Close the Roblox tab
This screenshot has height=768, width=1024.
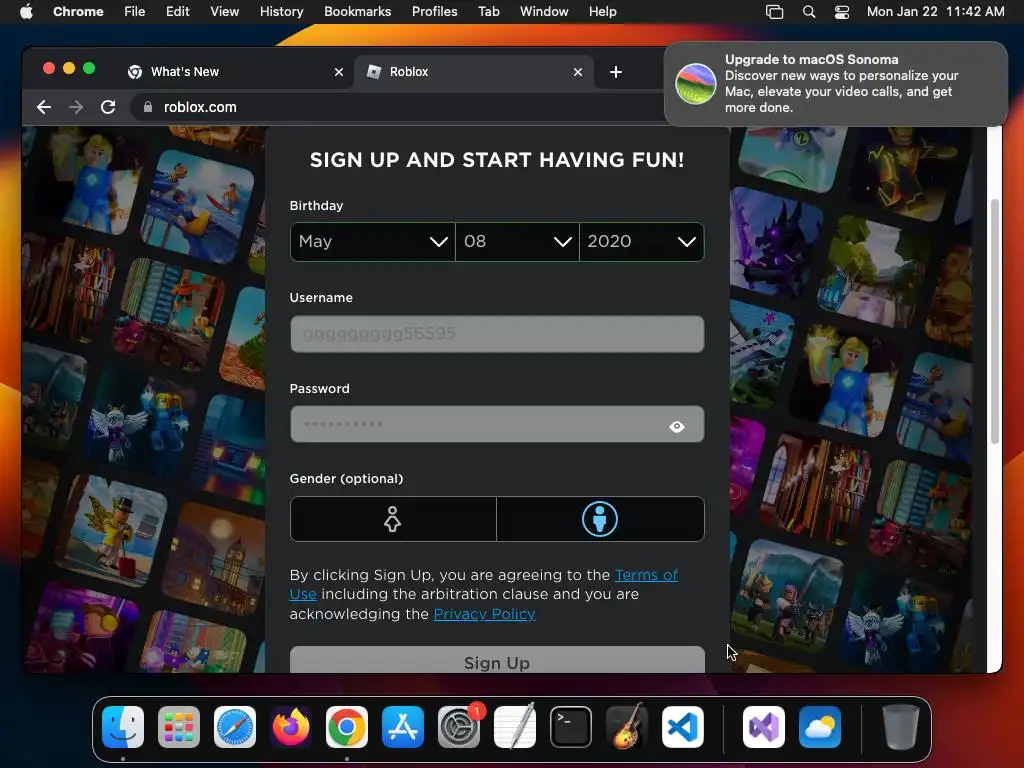(578, 72)
